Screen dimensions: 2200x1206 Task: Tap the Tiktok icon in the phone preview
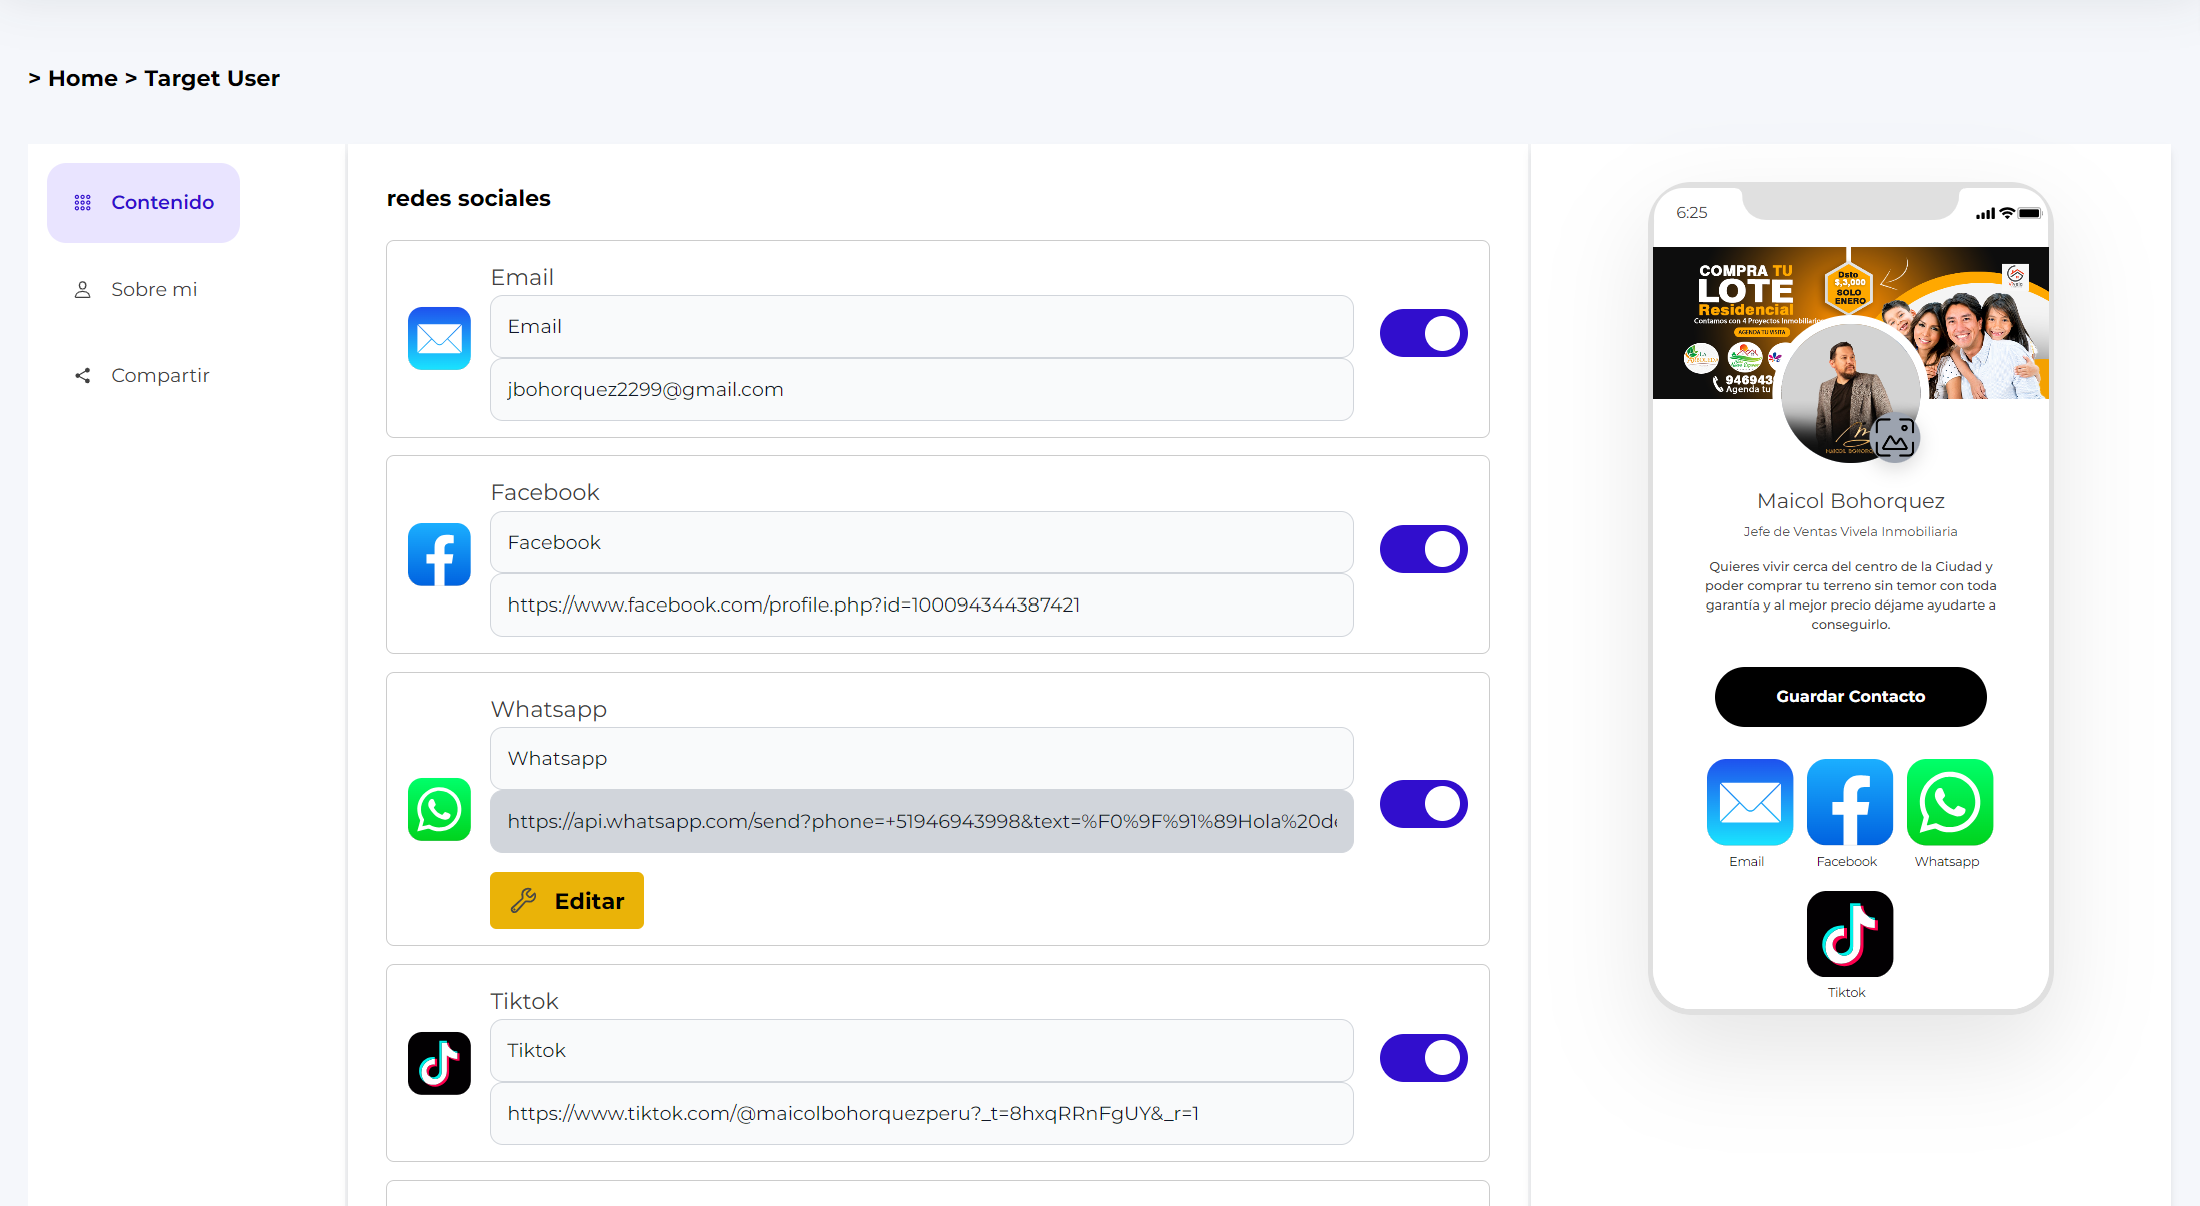[1850, 934]
